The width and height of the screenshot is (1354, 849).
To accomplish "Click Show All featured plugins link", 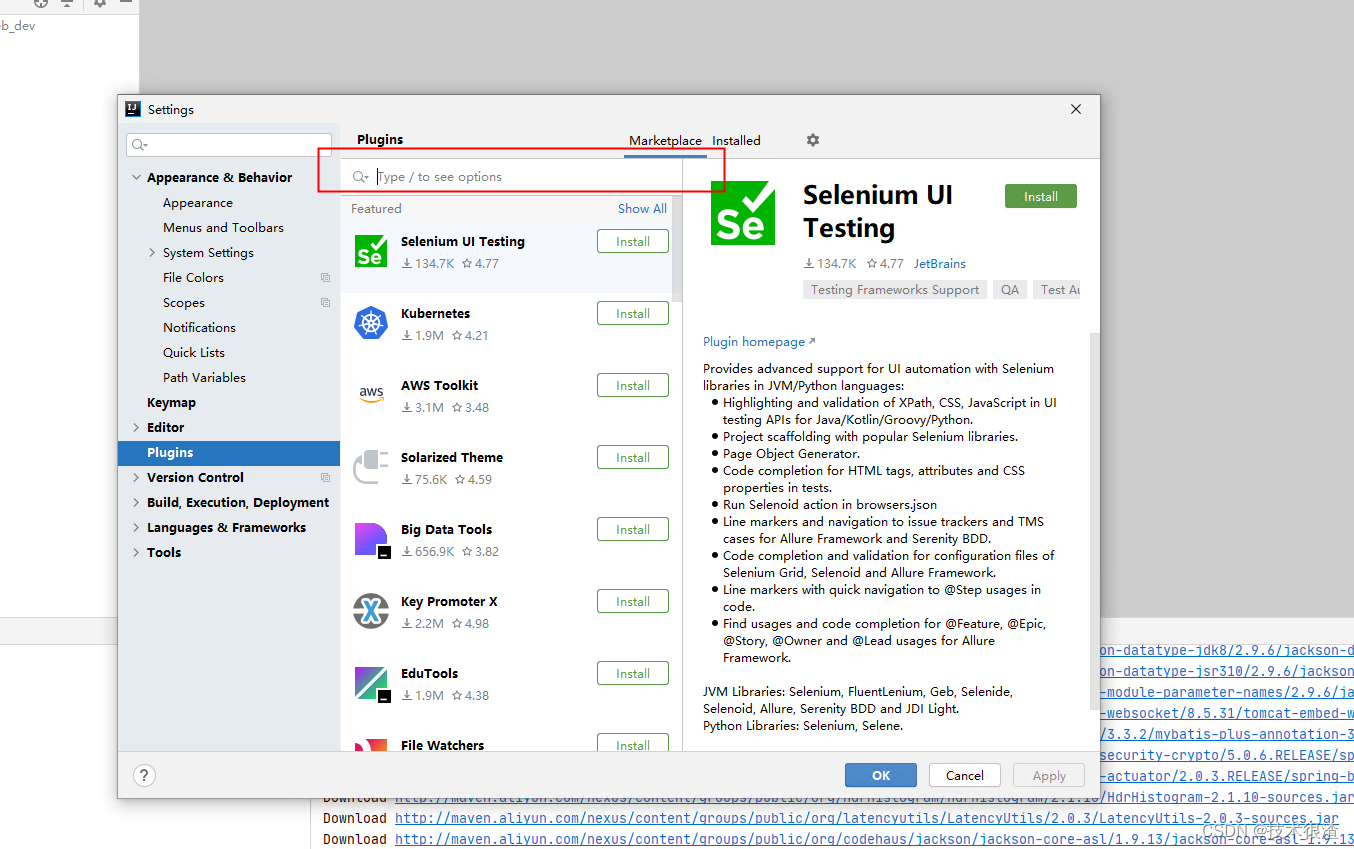I will pos(642,209).
